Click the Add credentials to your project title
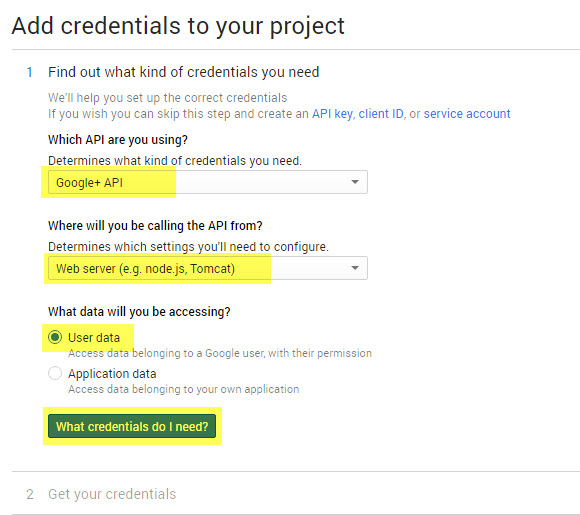 coord(178,26)
